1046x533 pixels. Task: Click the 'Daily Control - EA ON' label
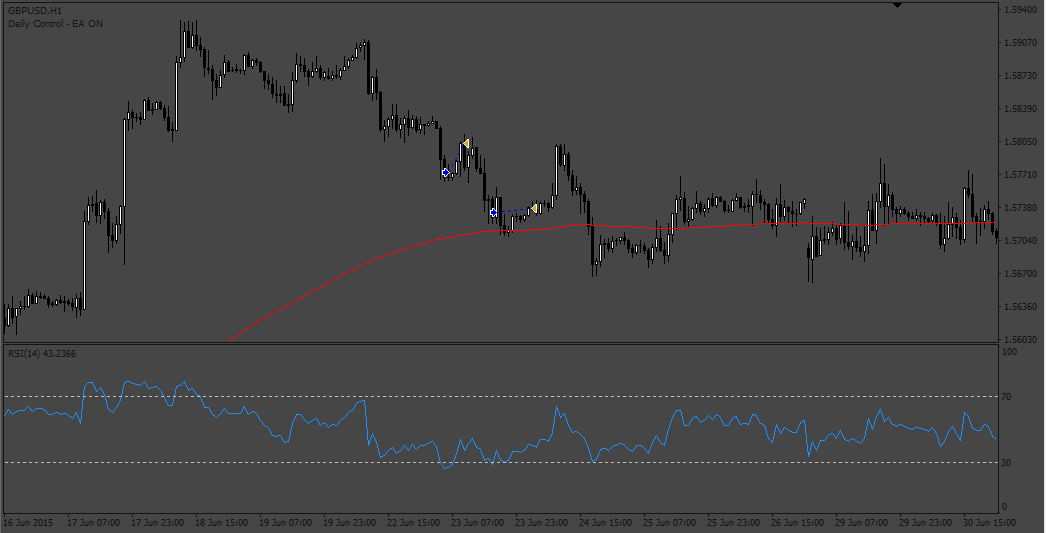[x=55, y=24]
